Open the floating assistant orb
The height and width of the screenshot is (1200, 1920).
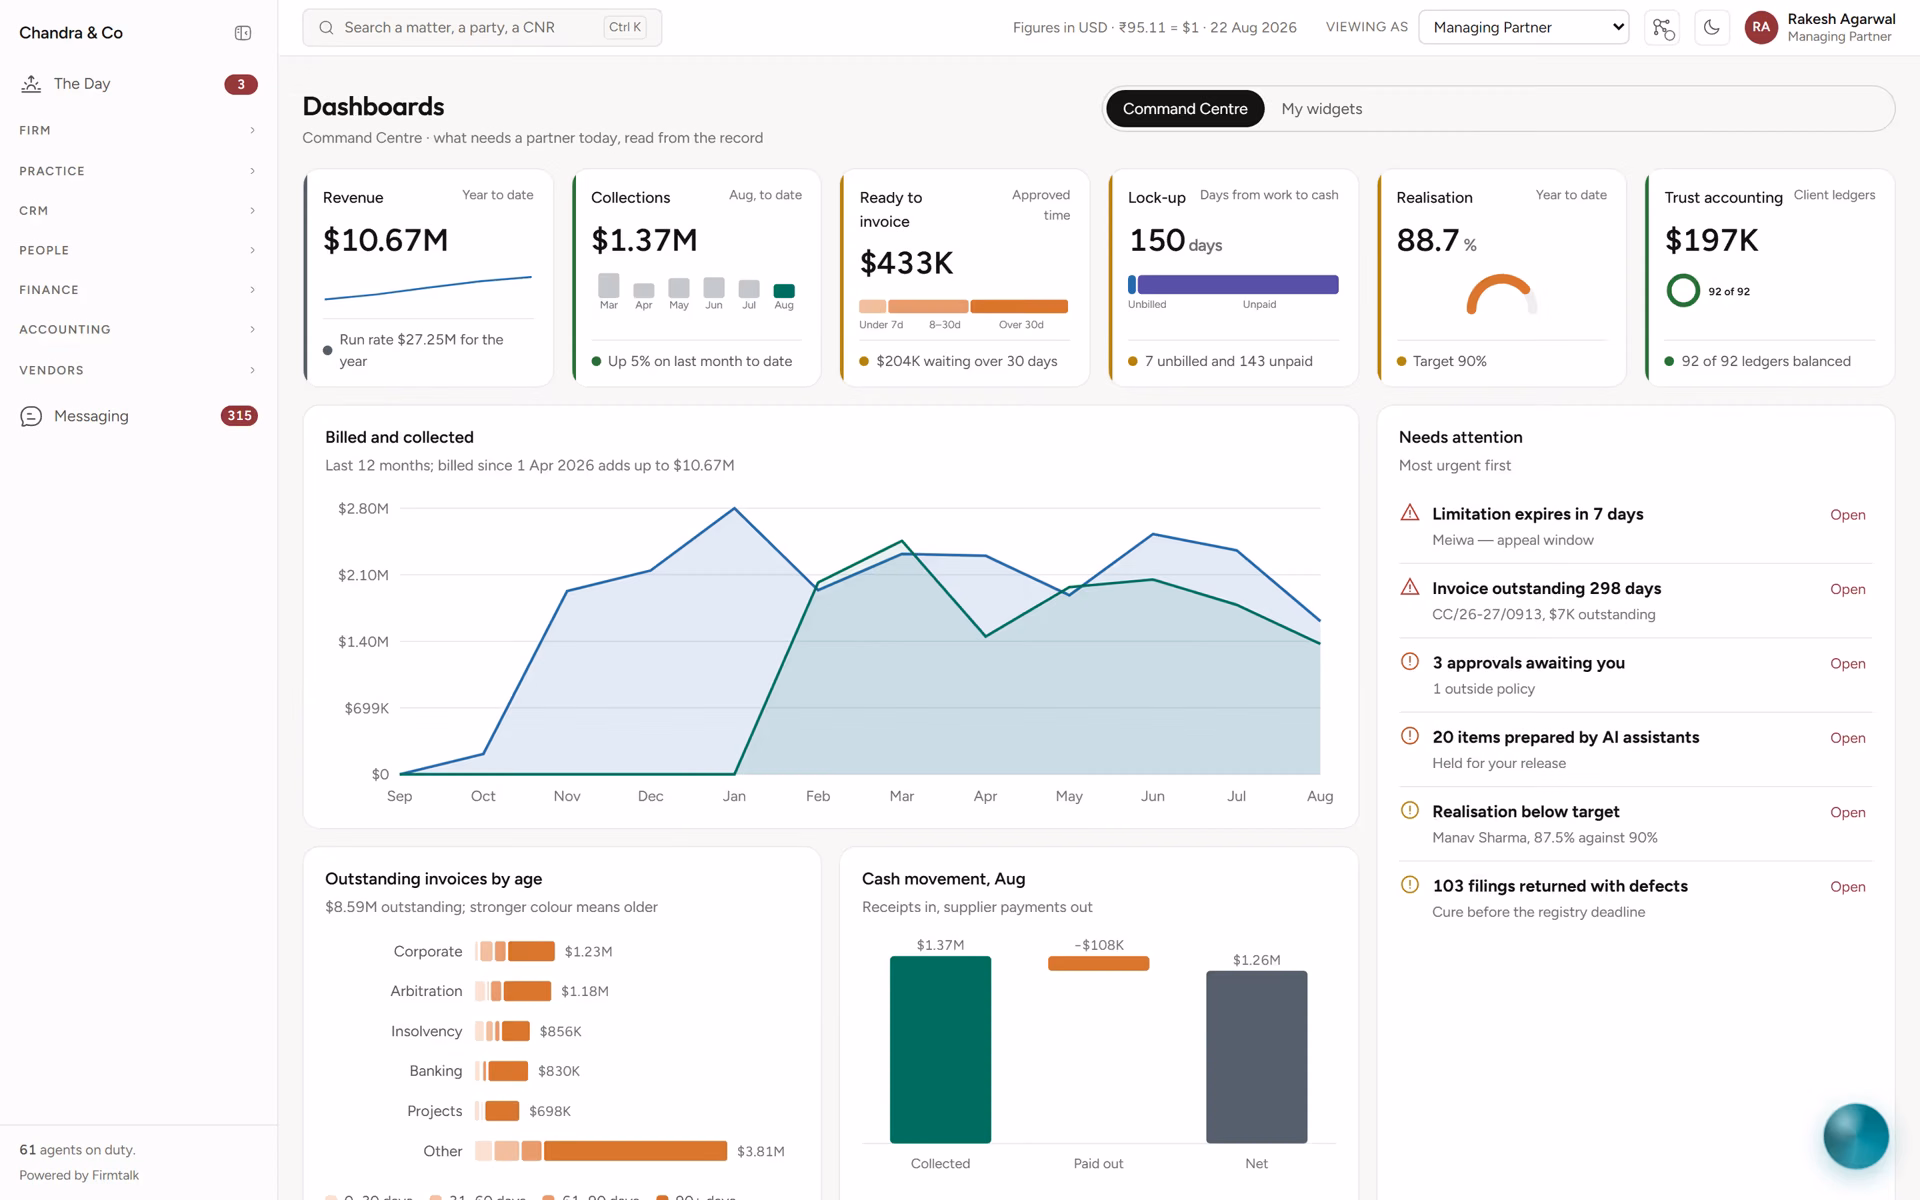(x=1856, y=1136)
